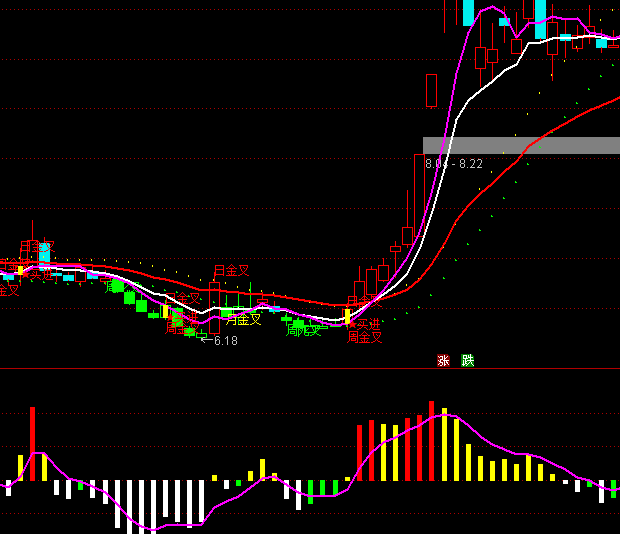Screen dimensions: 620x534
Task: Select the 日金叉 label at the far left
Action: click(36, 246)
